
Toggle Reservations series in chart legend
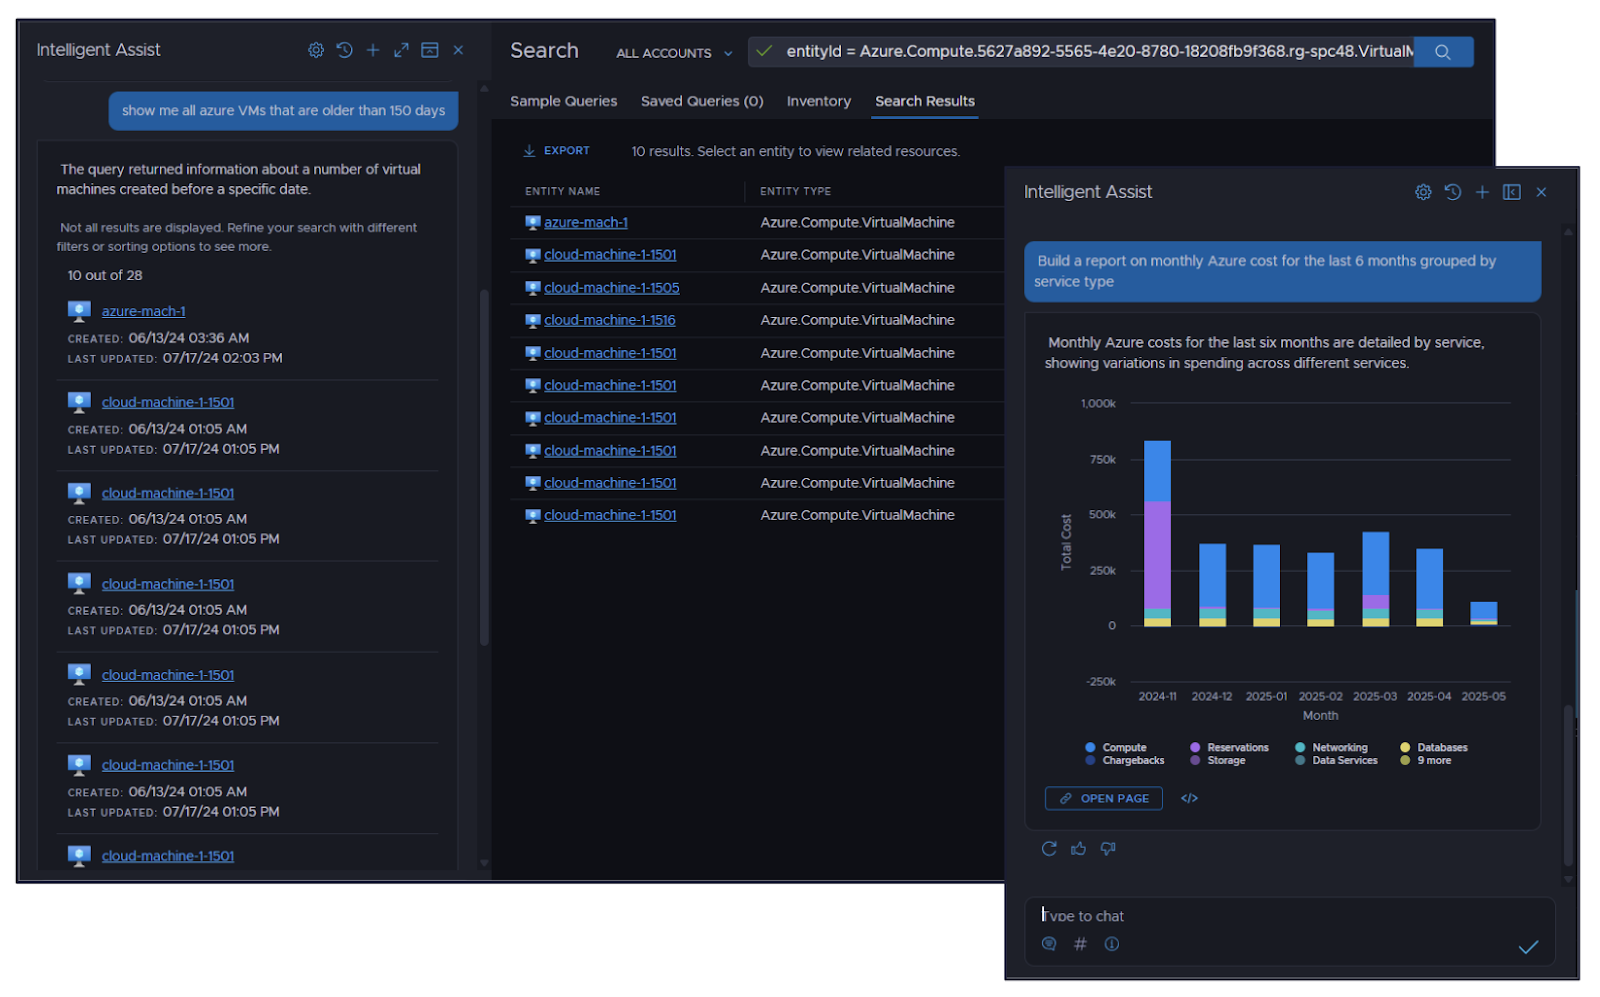point(1236,748)
